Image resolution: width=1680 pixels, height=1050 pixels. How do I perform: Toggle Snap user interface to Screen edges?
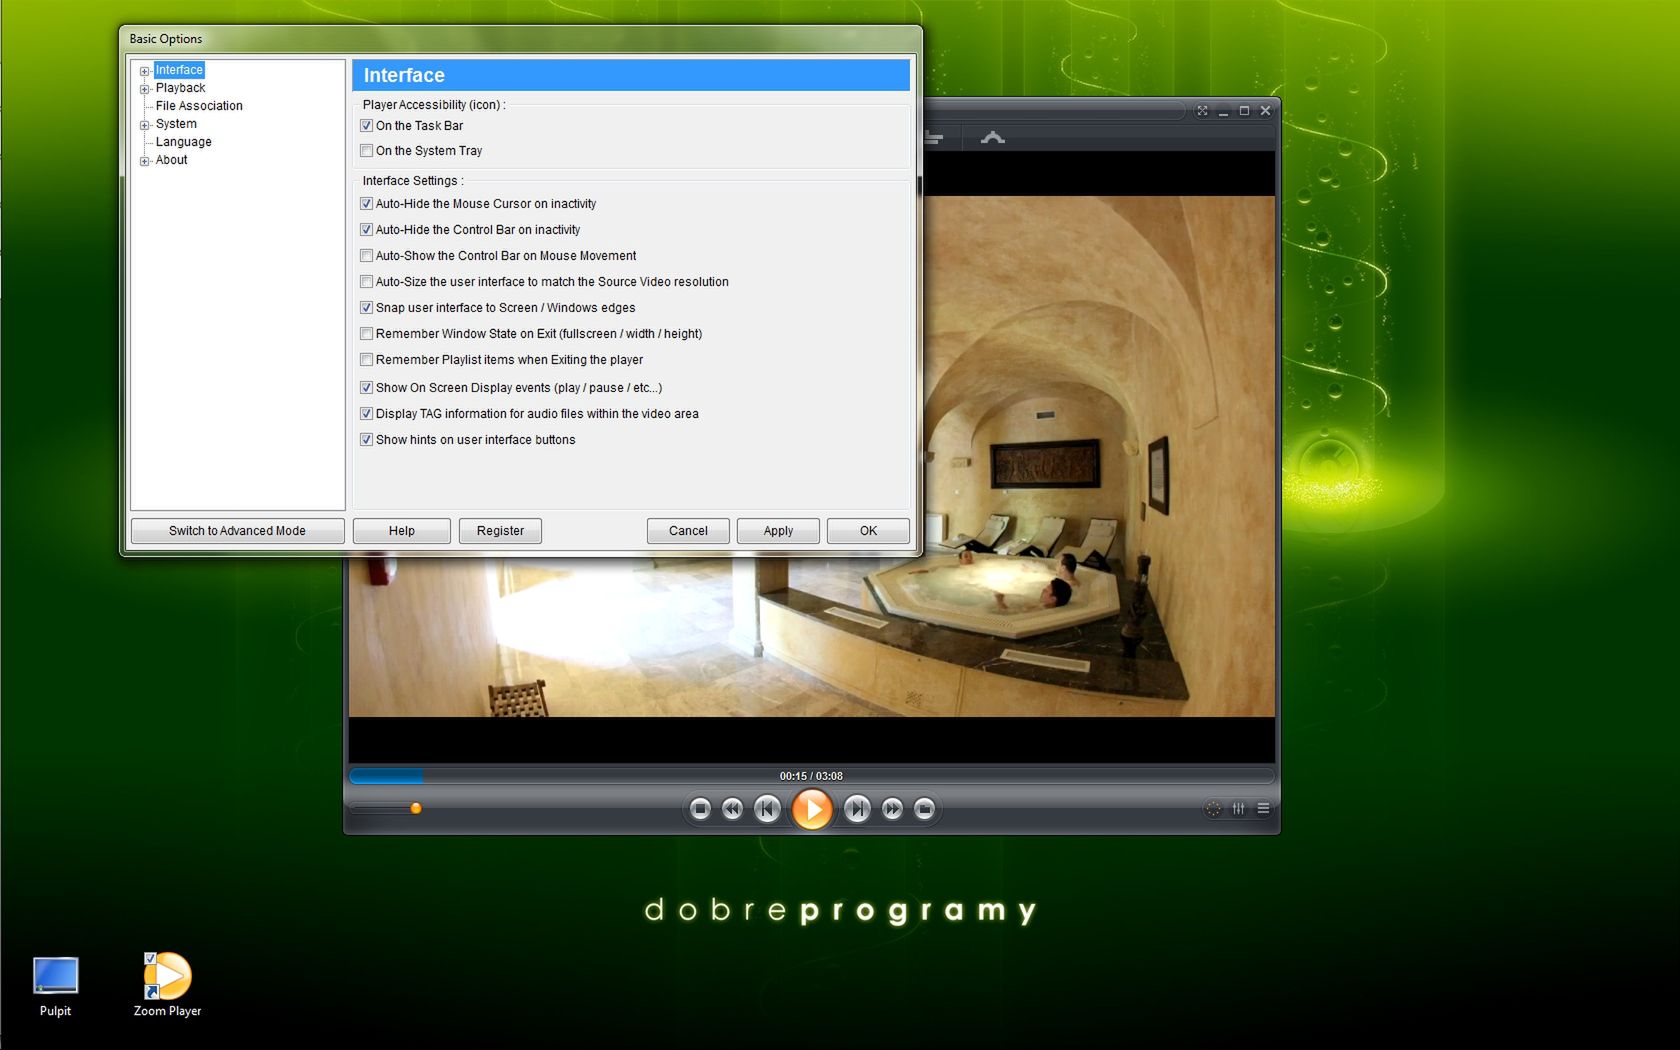coord(366,308)
